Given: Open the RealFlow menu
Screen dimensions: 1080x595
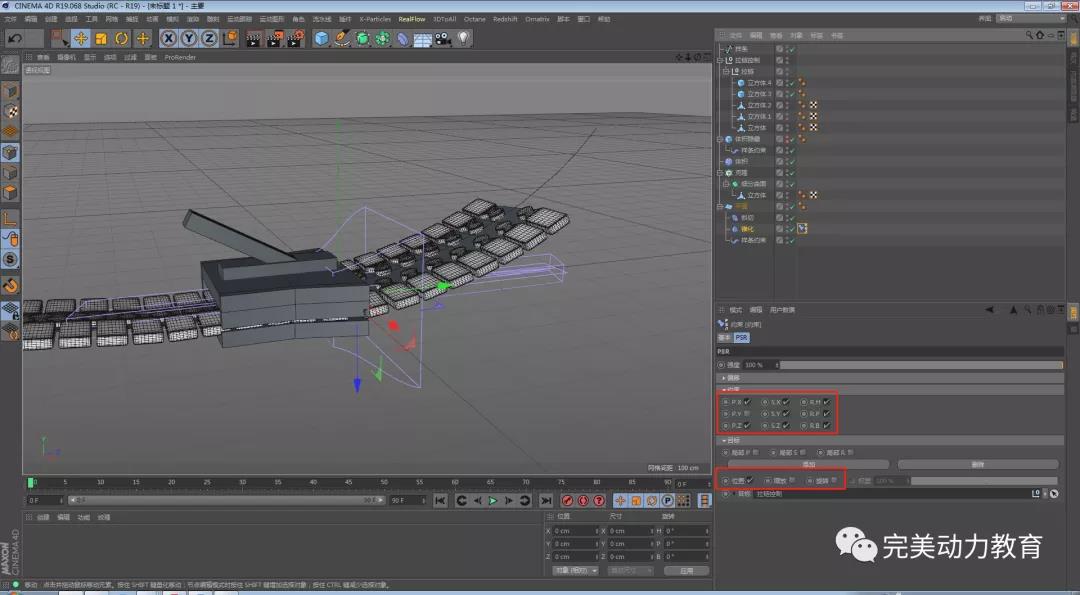Looking at the screenshot, I should click(410, 19).
